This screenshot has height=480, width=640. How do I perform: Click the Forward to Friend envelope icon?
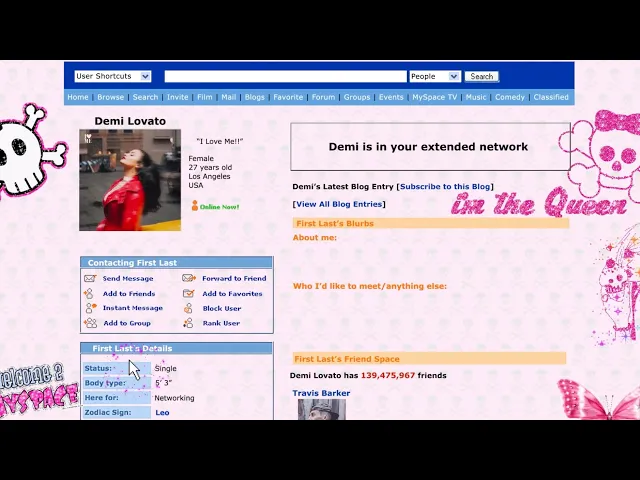(189, 278)
